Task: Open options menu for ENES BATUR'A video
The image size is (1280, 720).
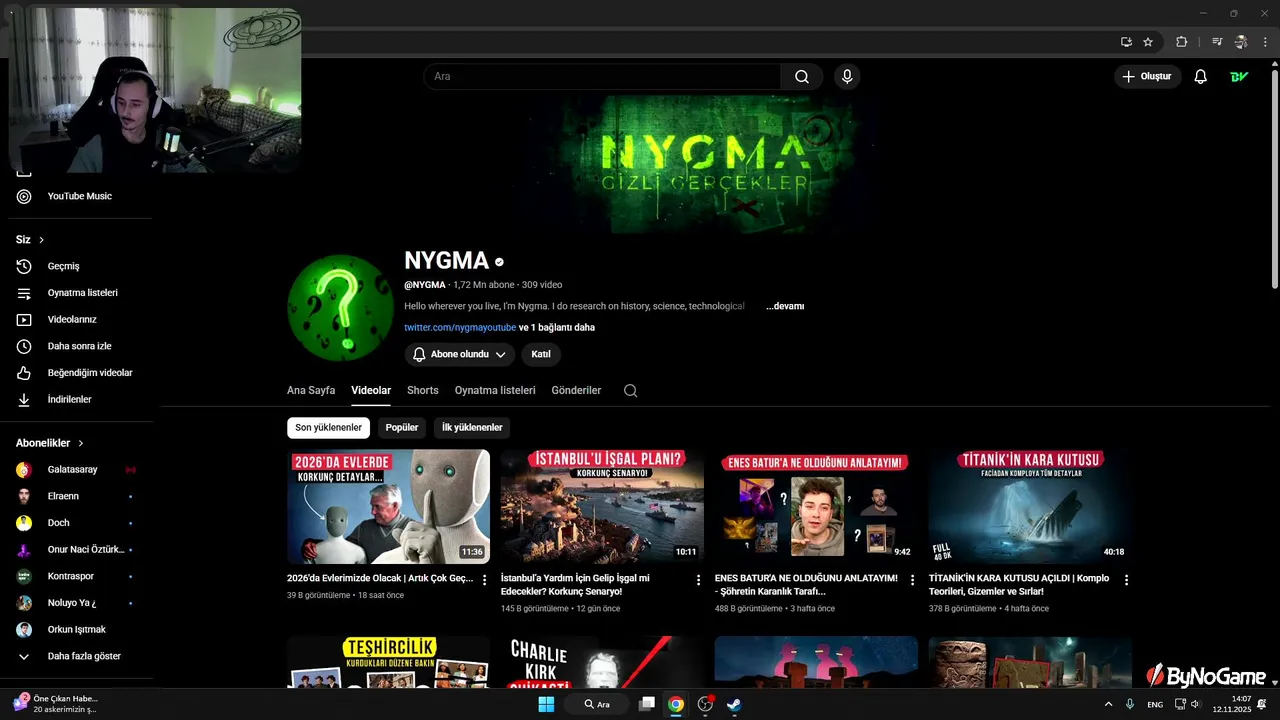Action: [x=912, y=580]
